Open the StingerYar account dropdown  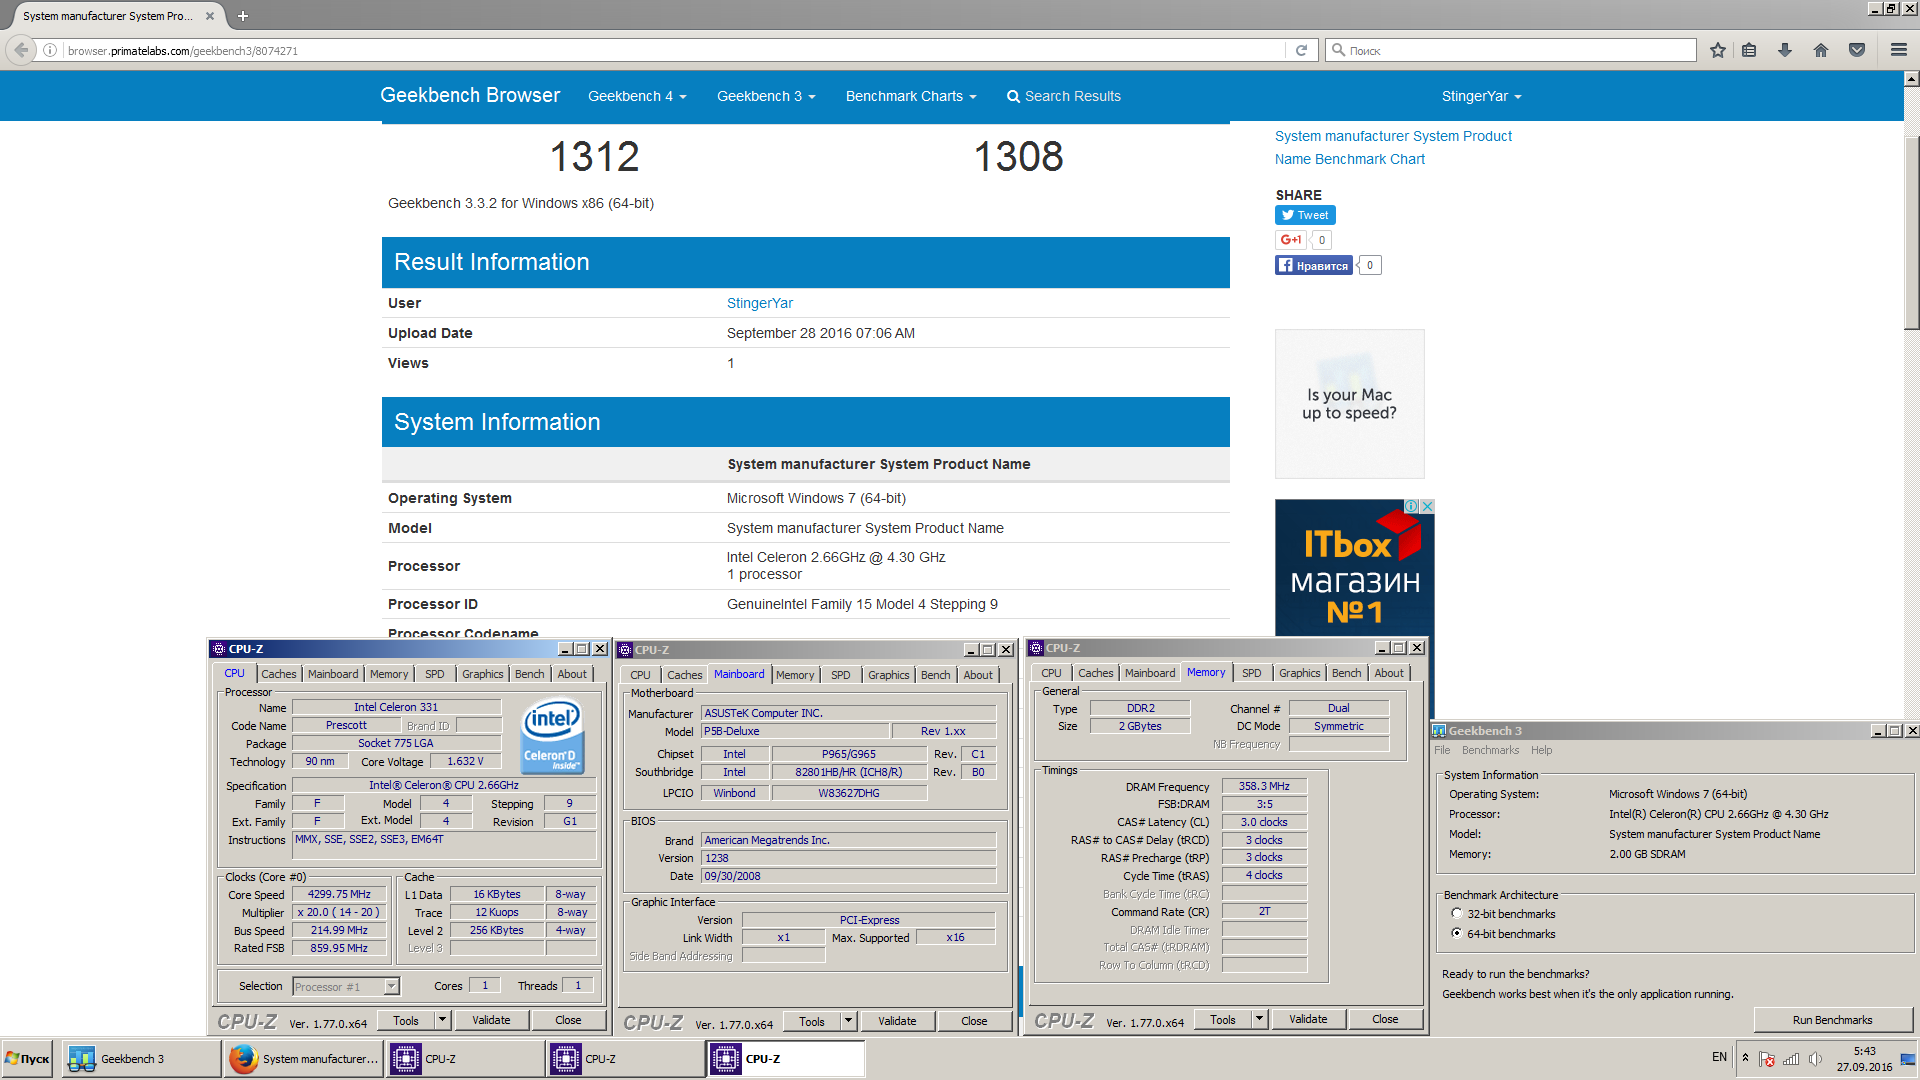pos(1481,96)
